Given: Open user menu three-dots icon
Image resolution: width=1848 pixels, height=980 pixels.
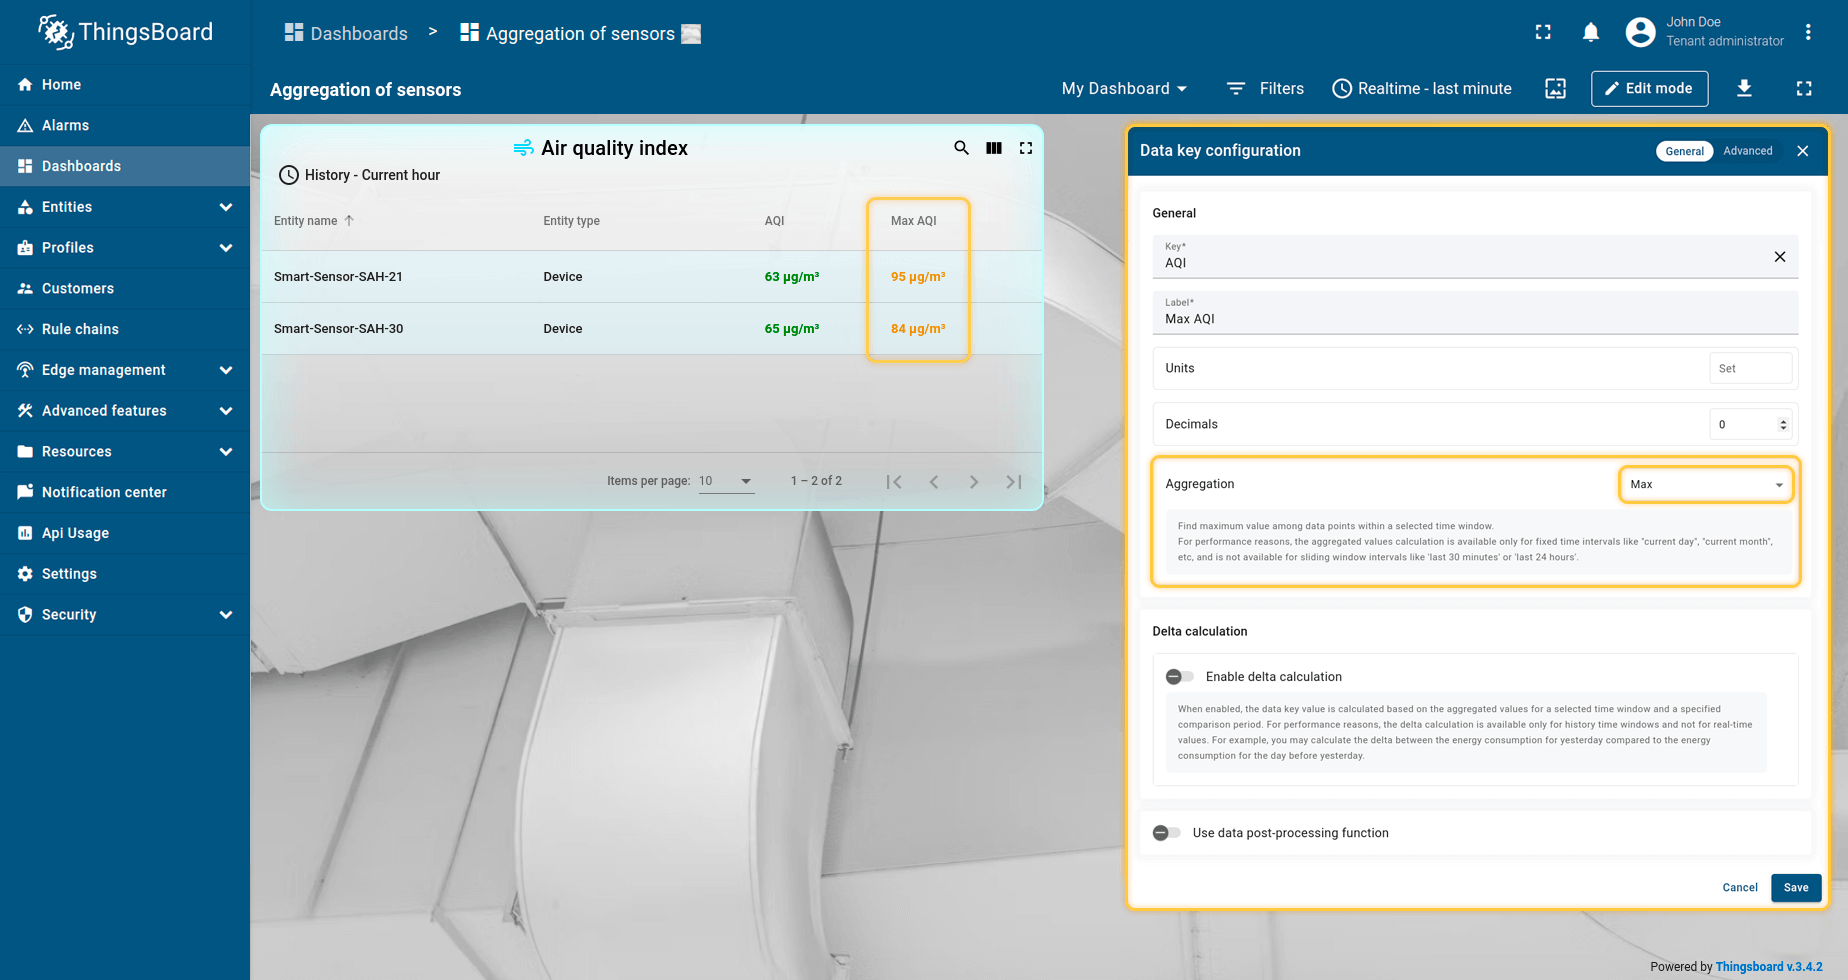Looking at the screenshot, I should click(x=1807, y=33).
